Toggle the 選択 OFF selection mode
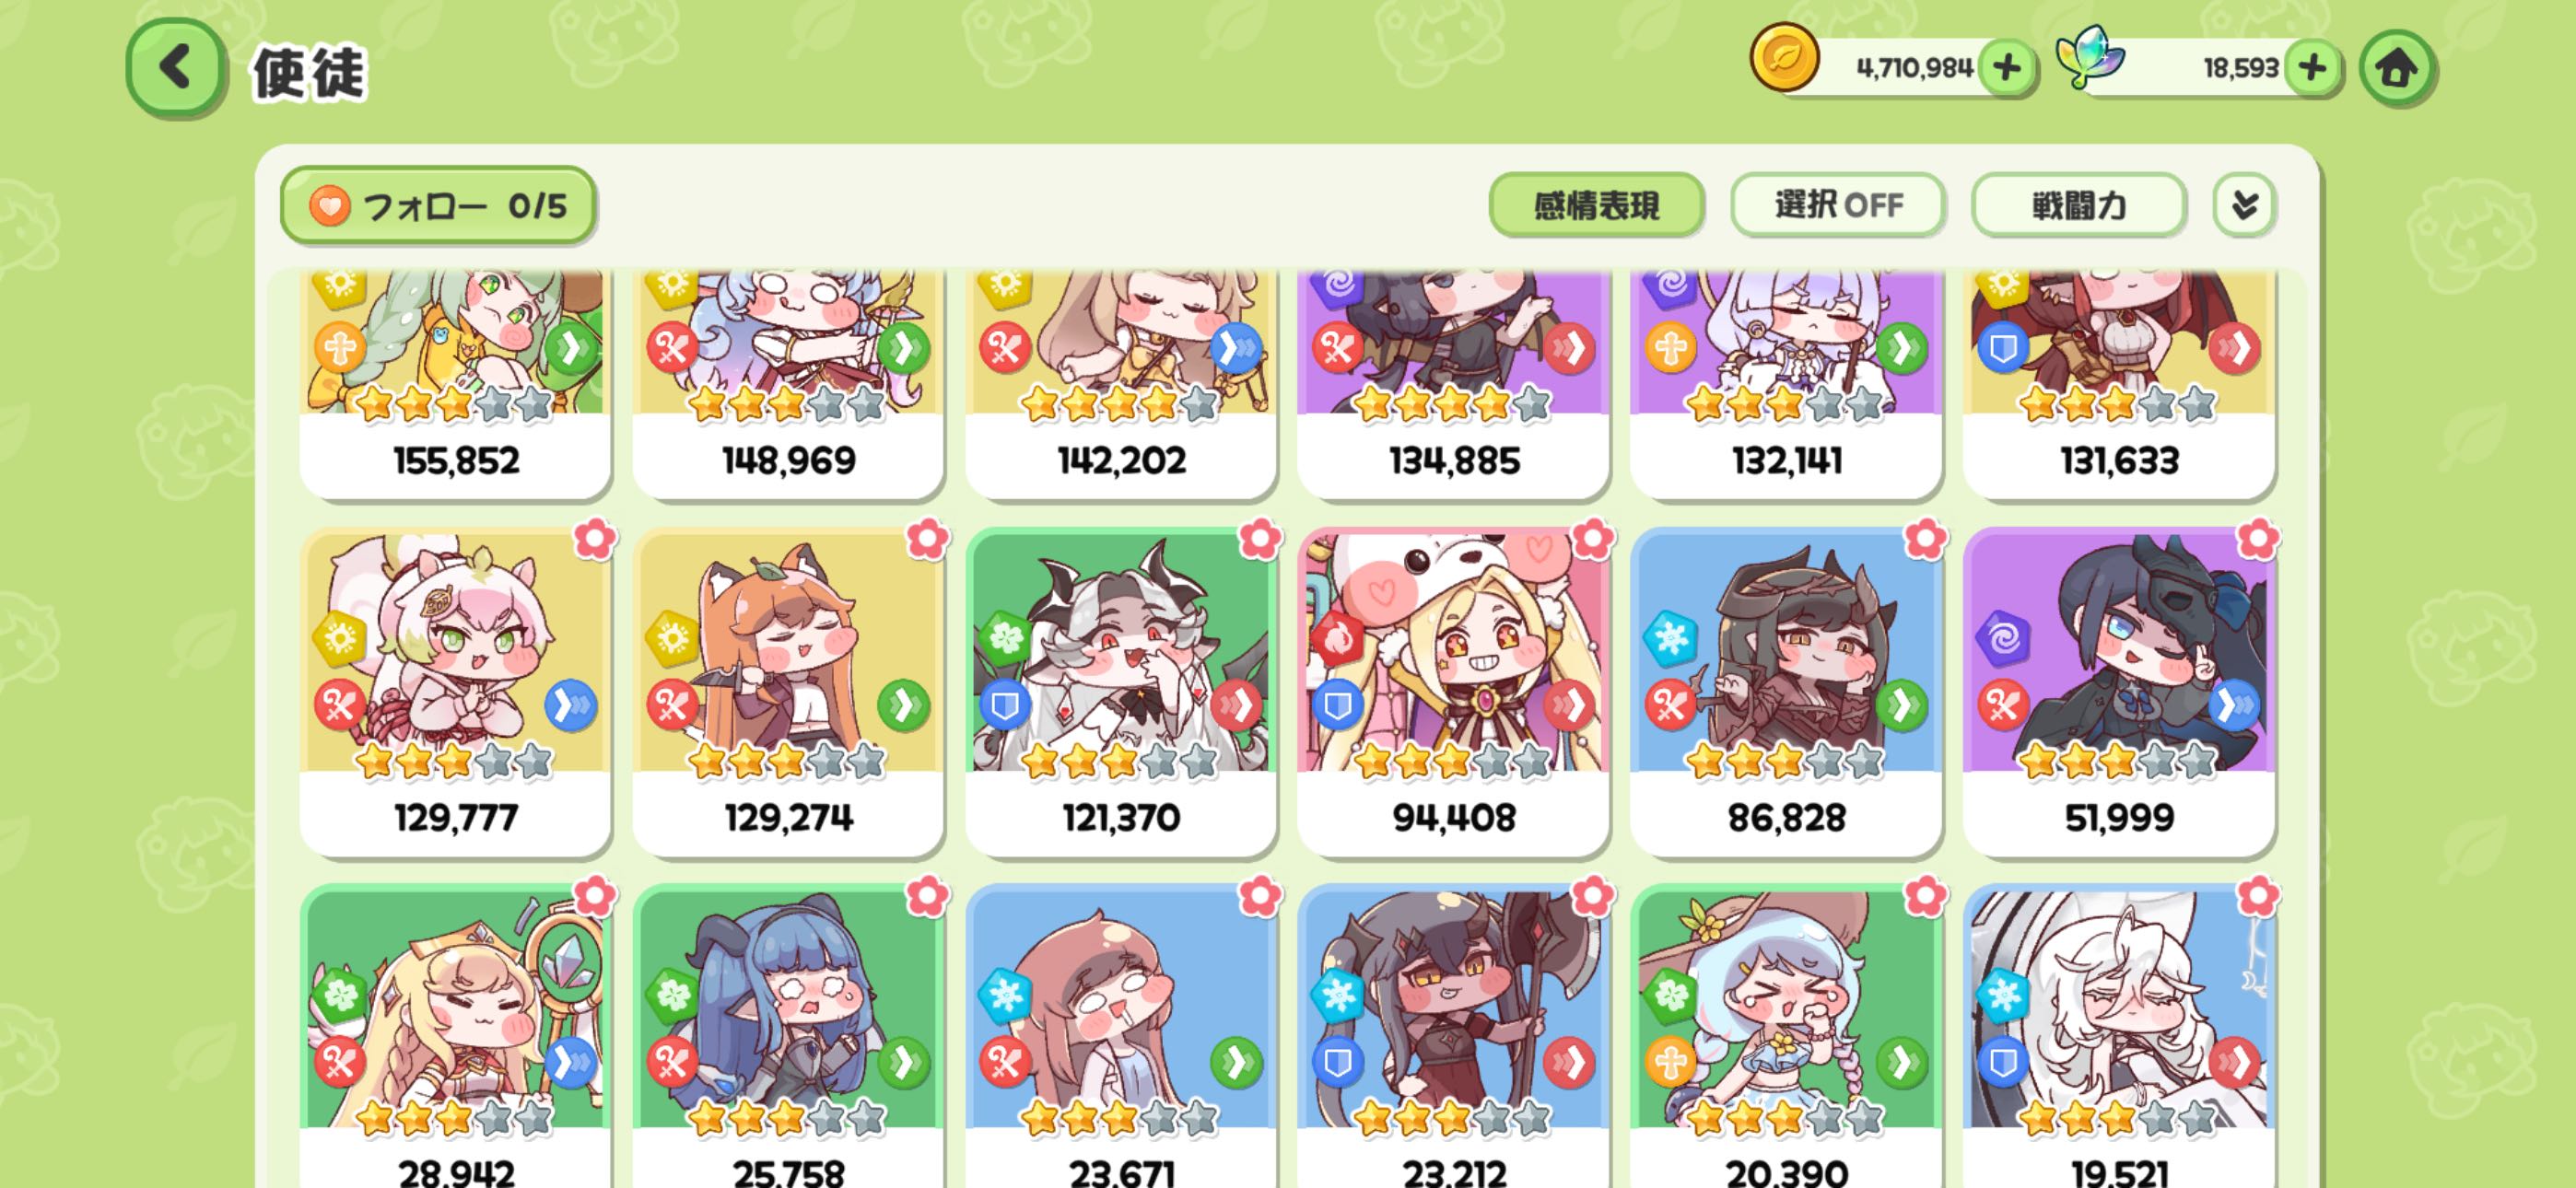Screen dimensions: 2576x1188 coord(1838,205)
